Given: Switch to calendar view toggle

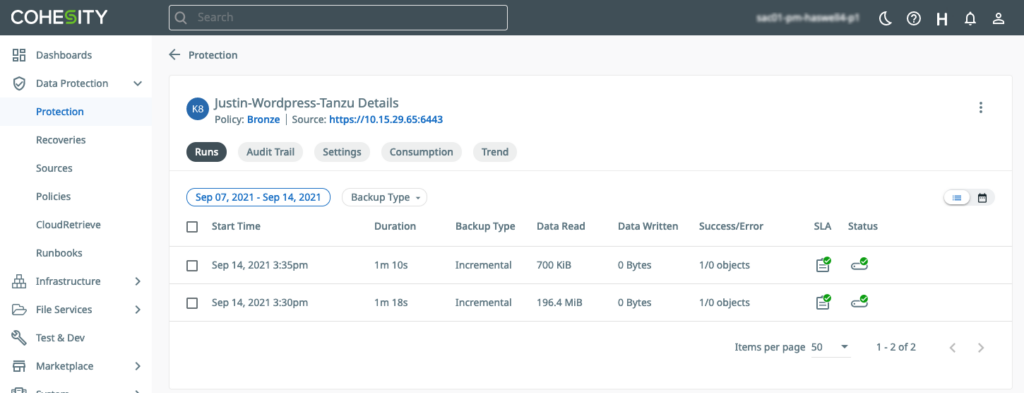Looking at the screenshot, I should tap(982, 198).
